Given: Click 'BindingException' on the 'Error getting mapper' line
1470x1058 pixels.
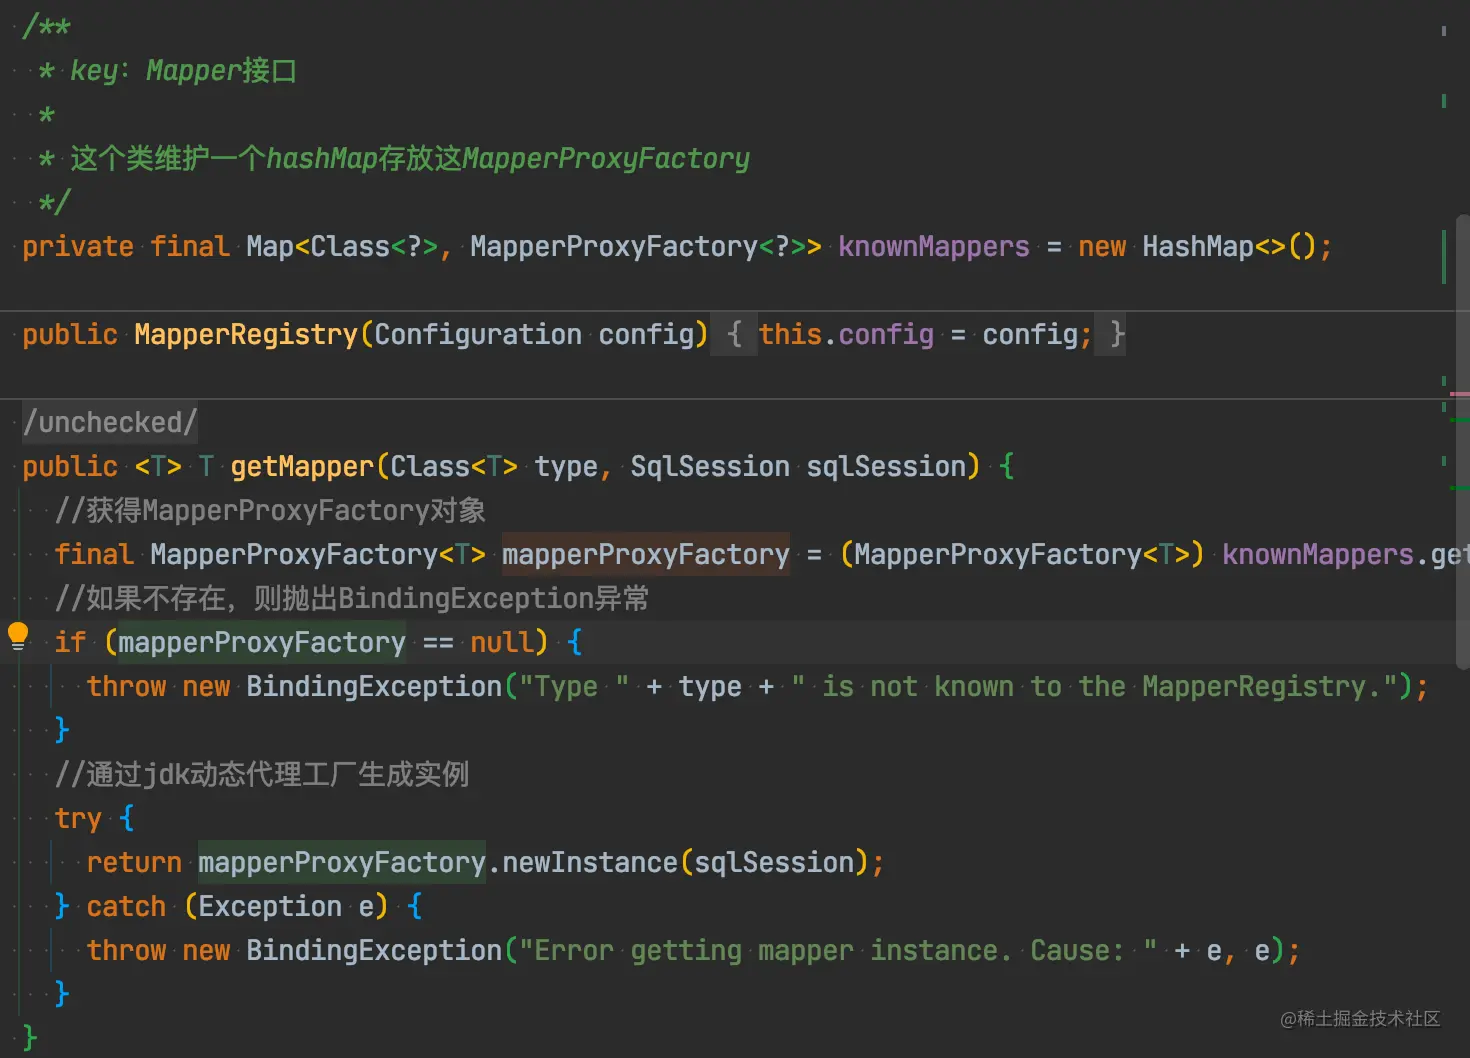Looking at the screenshot, I should coord(374,950).
